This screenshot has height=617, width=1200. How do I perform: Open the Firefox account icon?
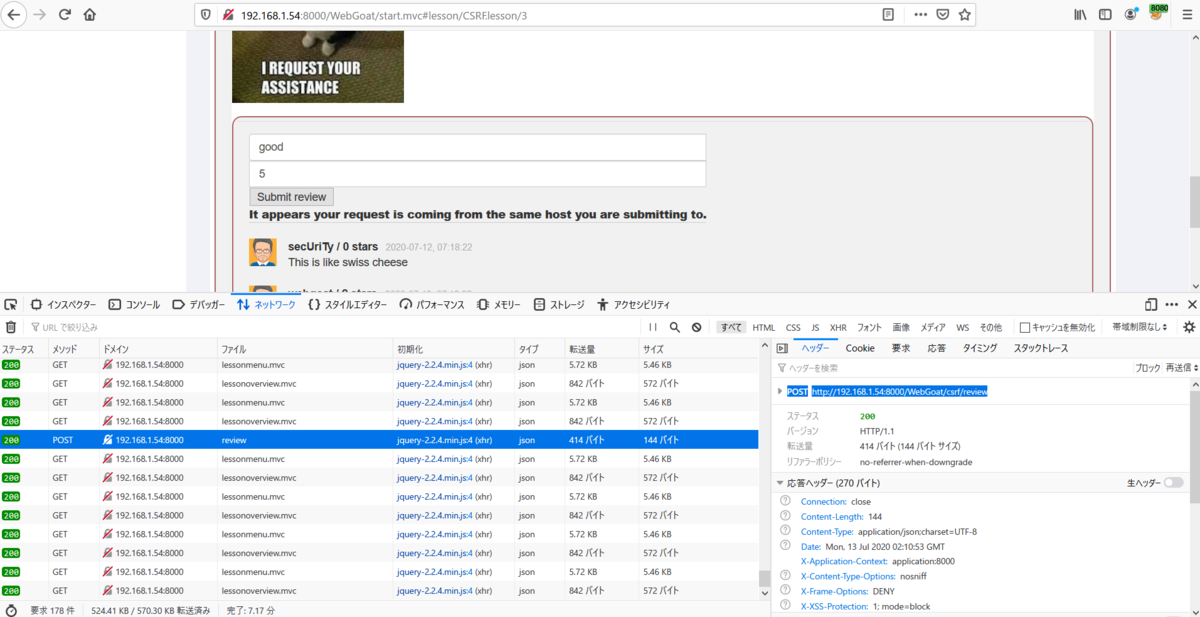click(x=1132, y=15)
